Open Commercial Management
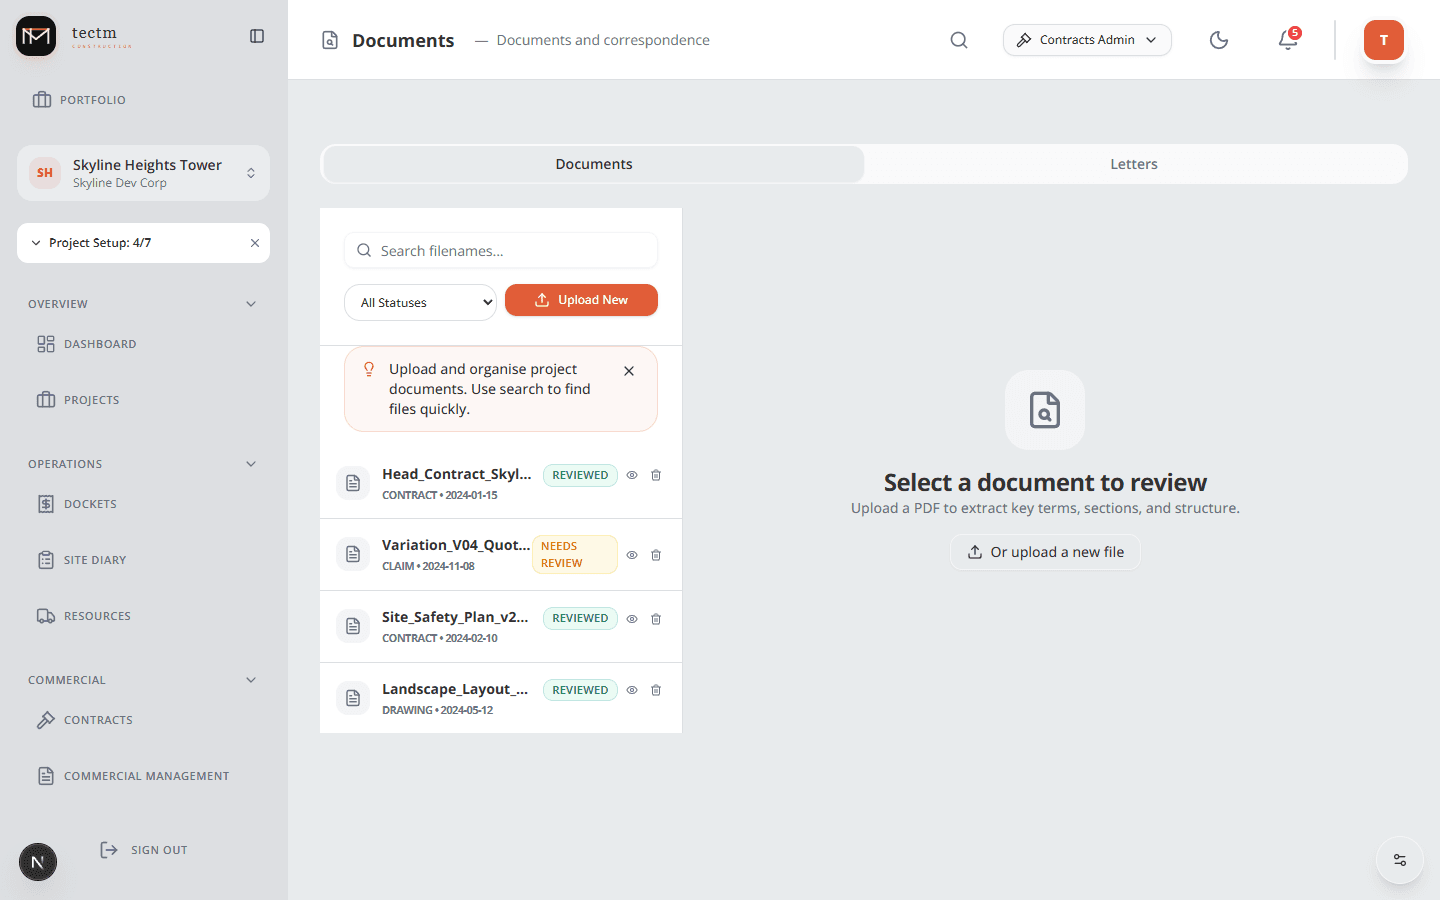The image size is (1440, 900). tap(146, 775)
